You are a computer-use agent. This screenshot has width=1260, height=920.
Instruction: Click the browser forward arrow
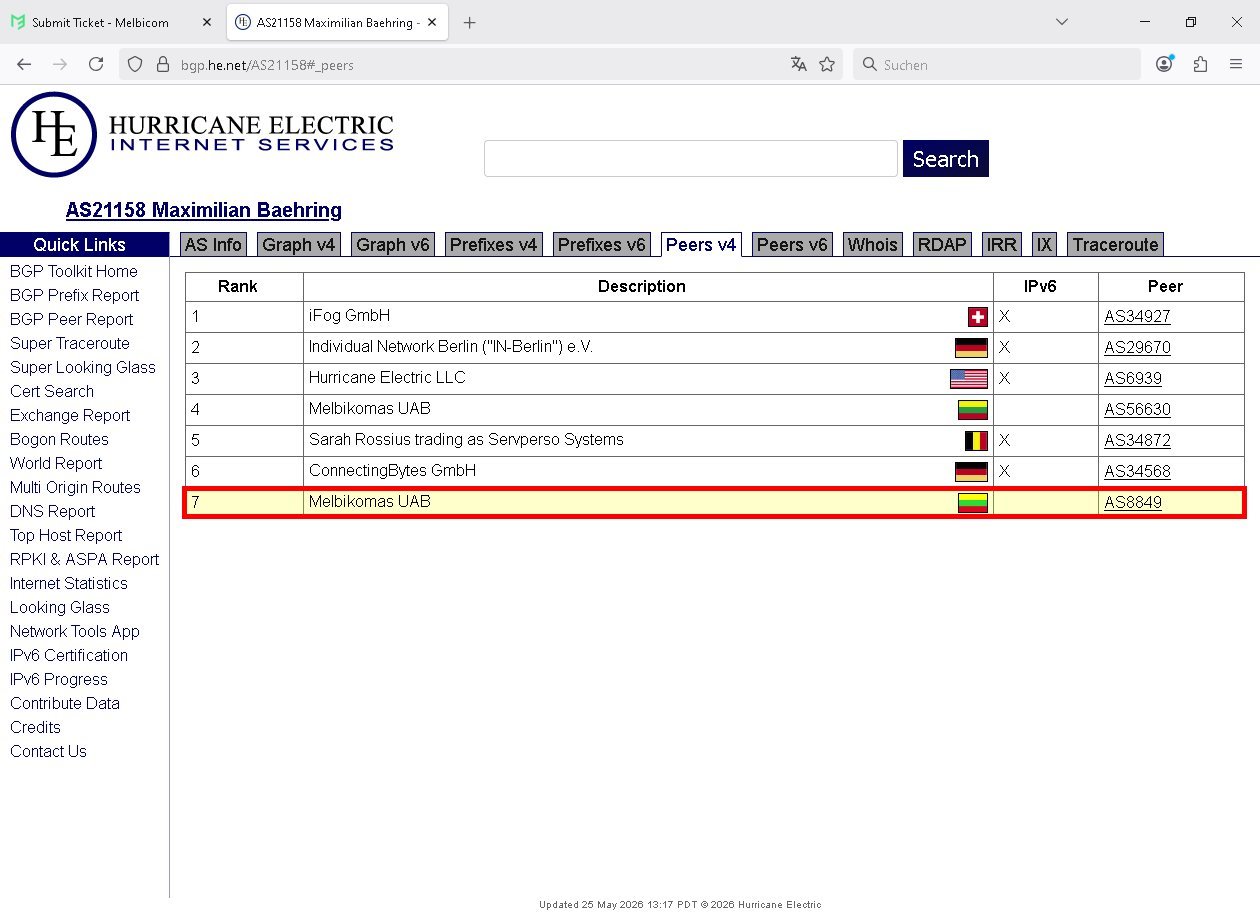pos(60,64)
